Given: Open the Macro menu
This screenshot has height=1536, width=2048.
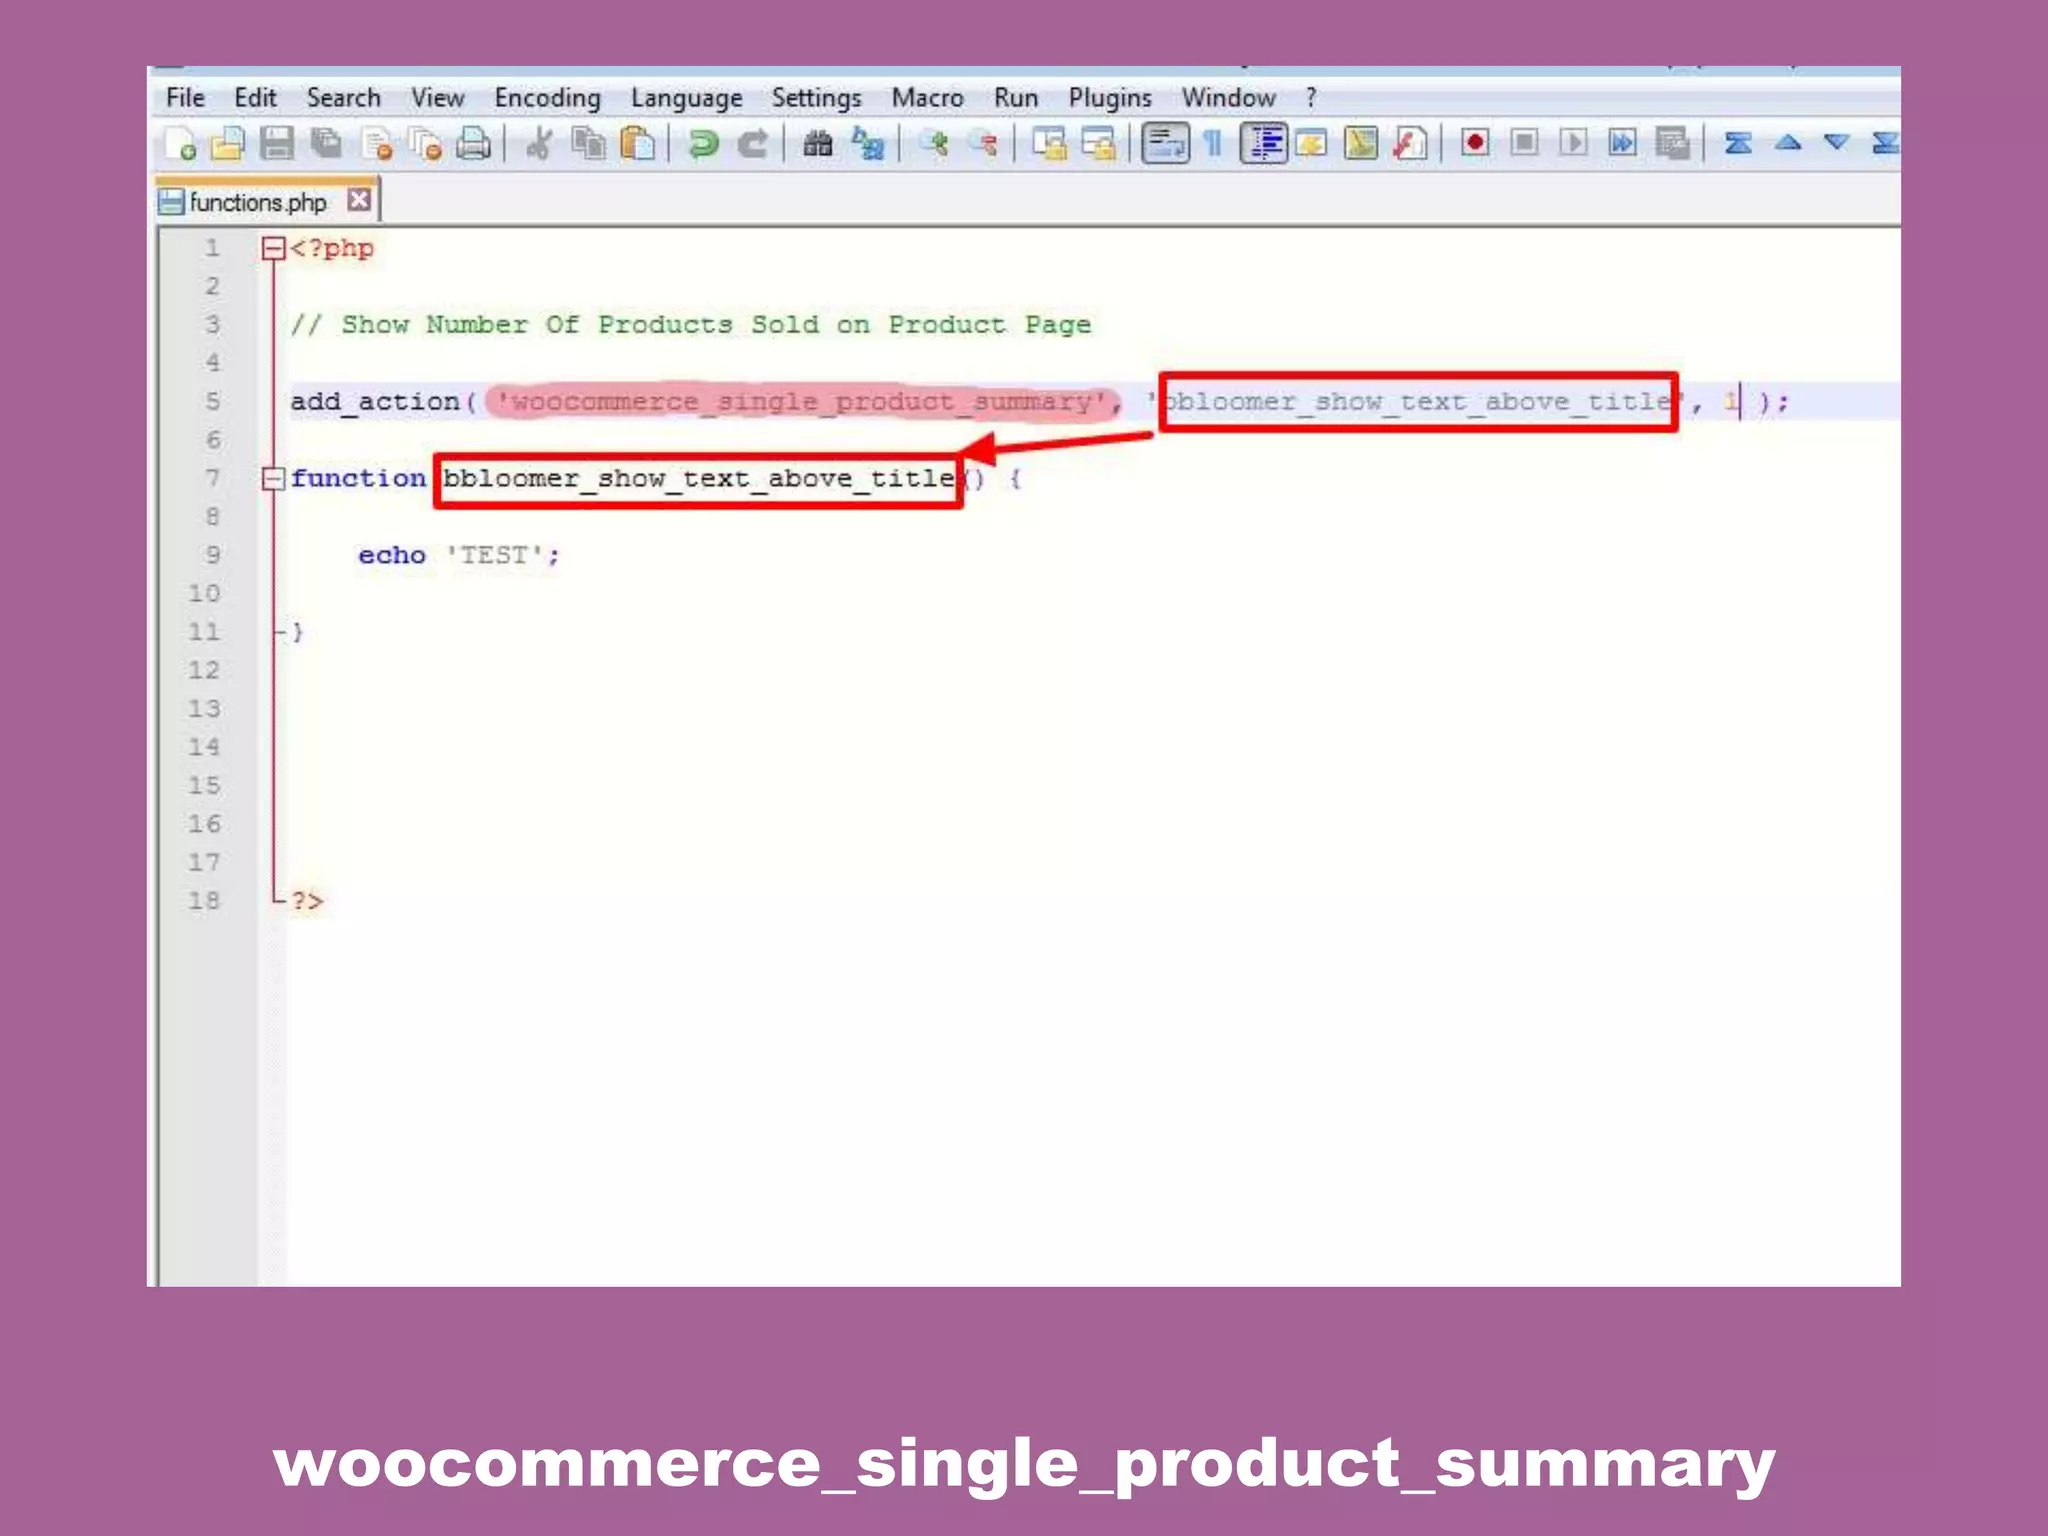Looking at the screenshot, I should [x=927, y=98].
